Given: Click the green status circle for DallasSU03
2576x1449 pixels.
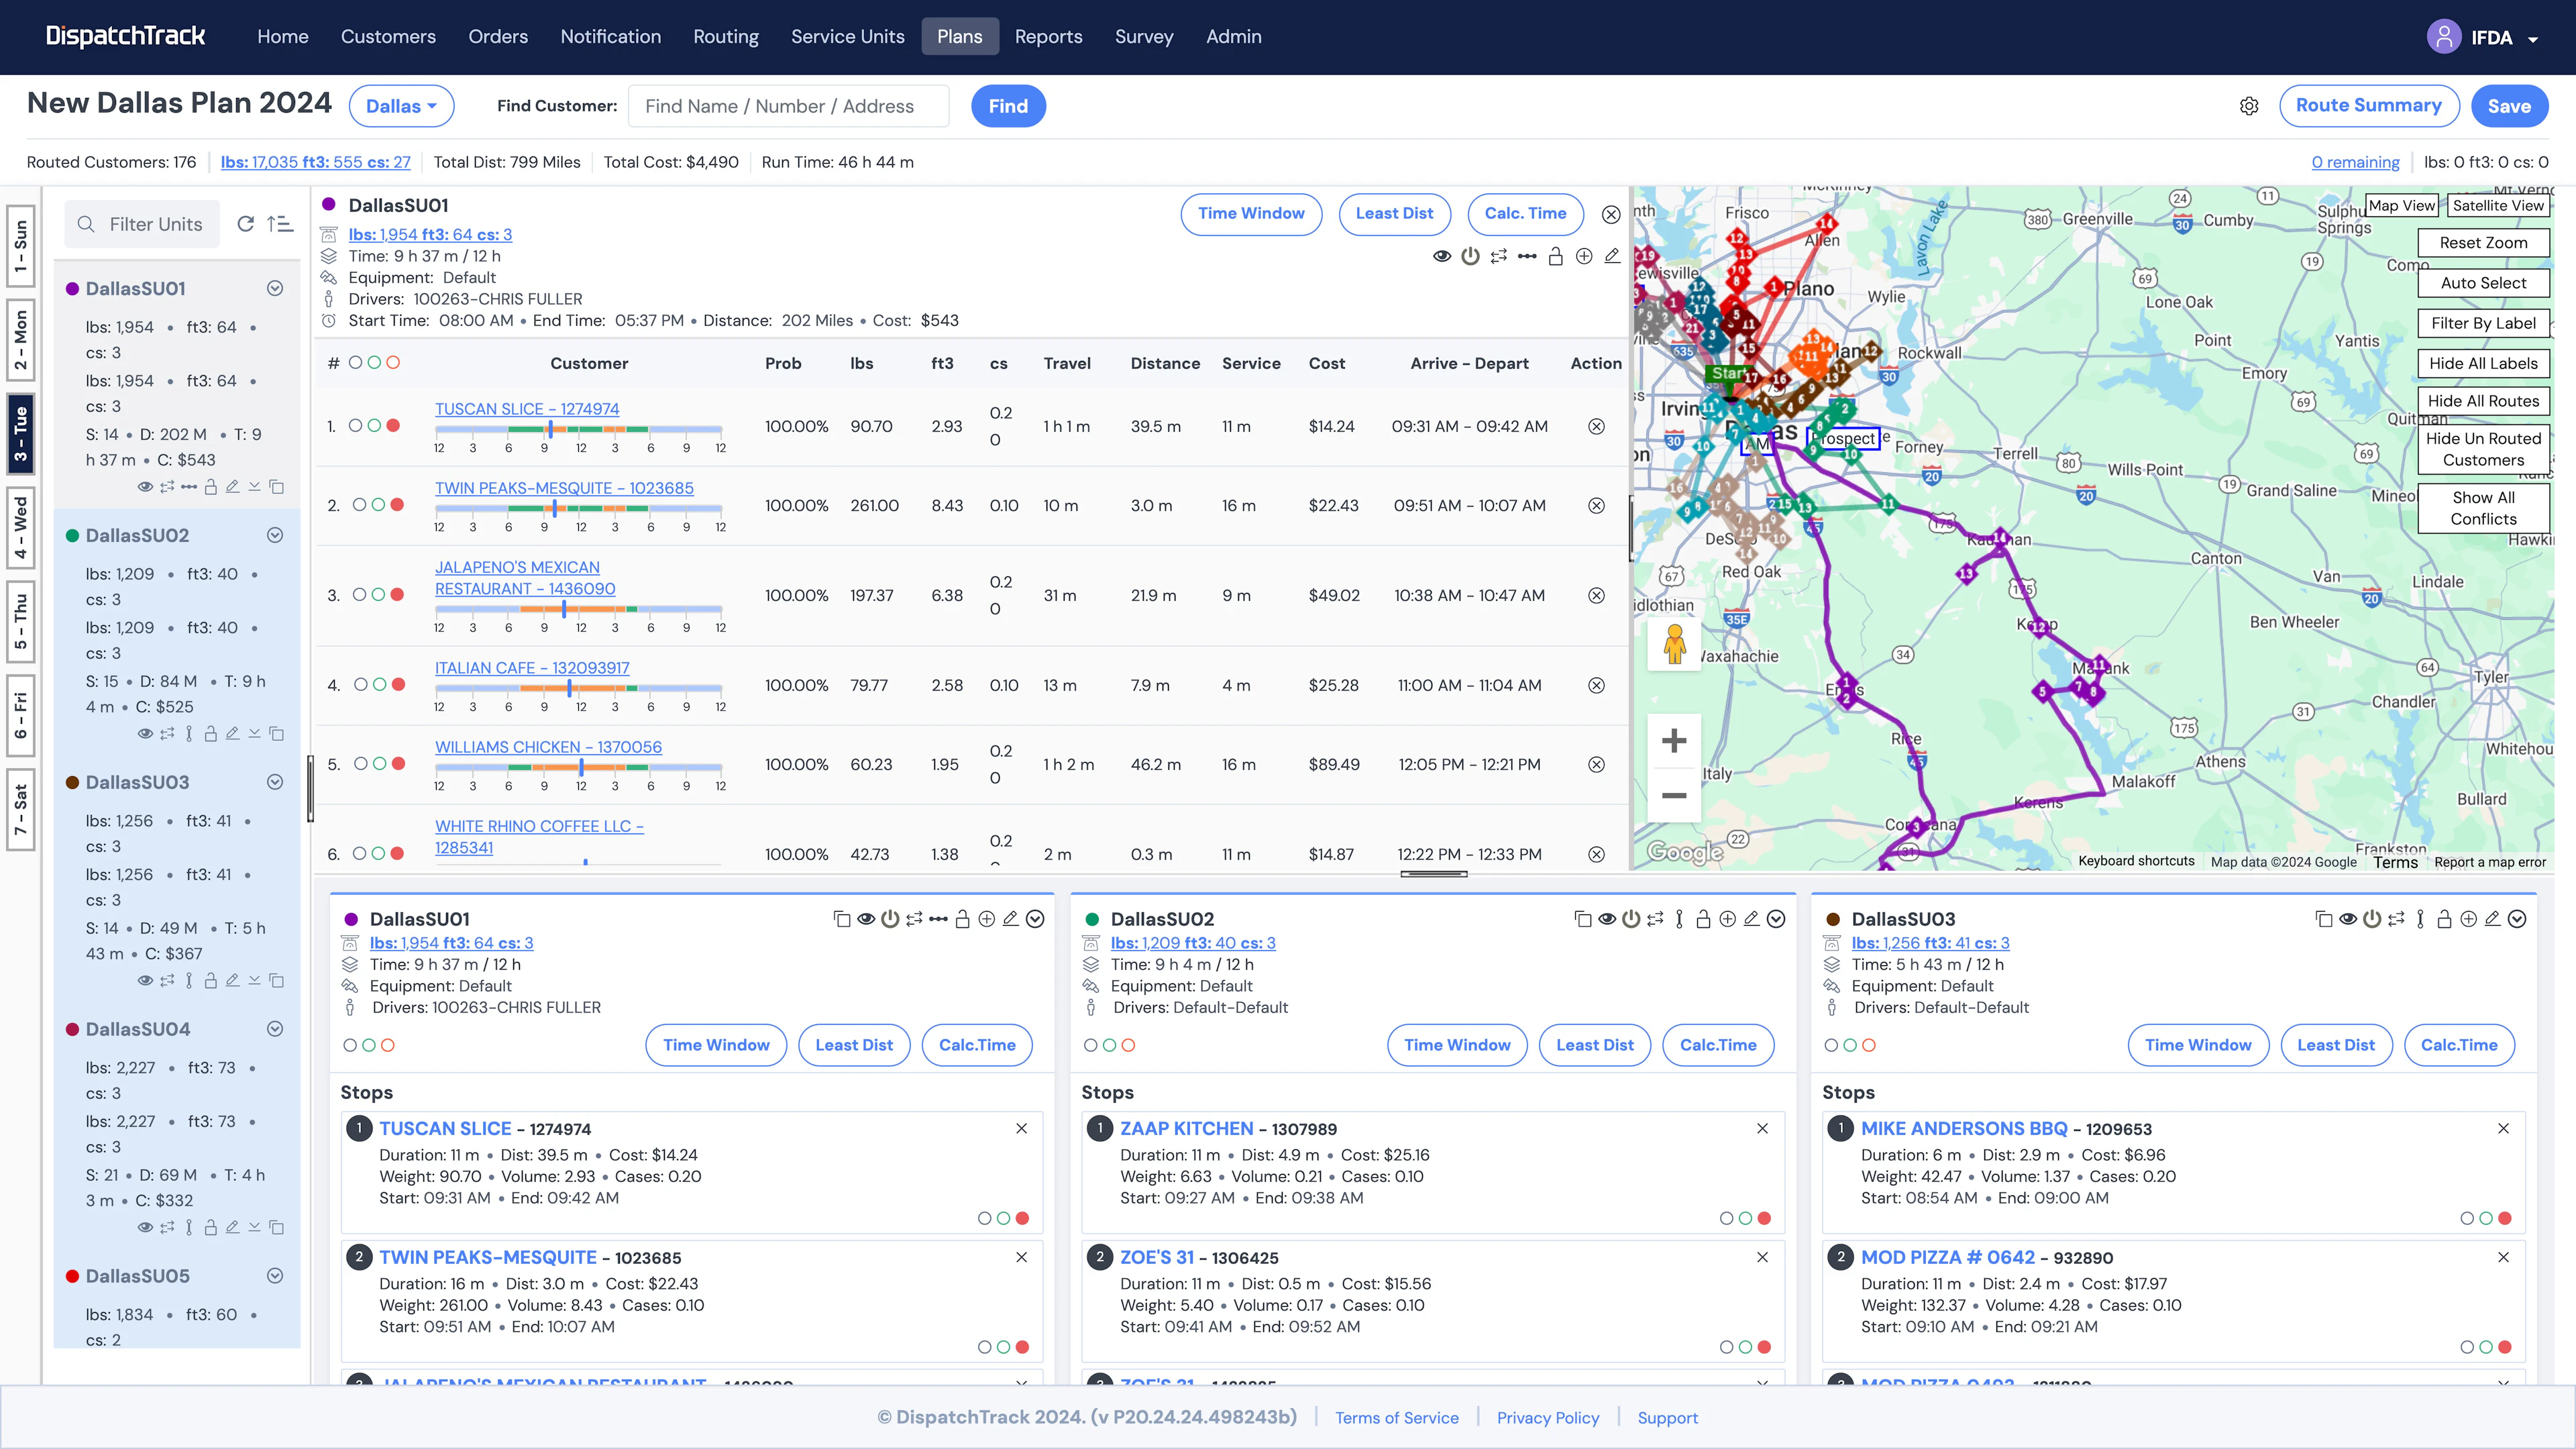Looking at the screenshot, I should [x=1851, y=1045].
